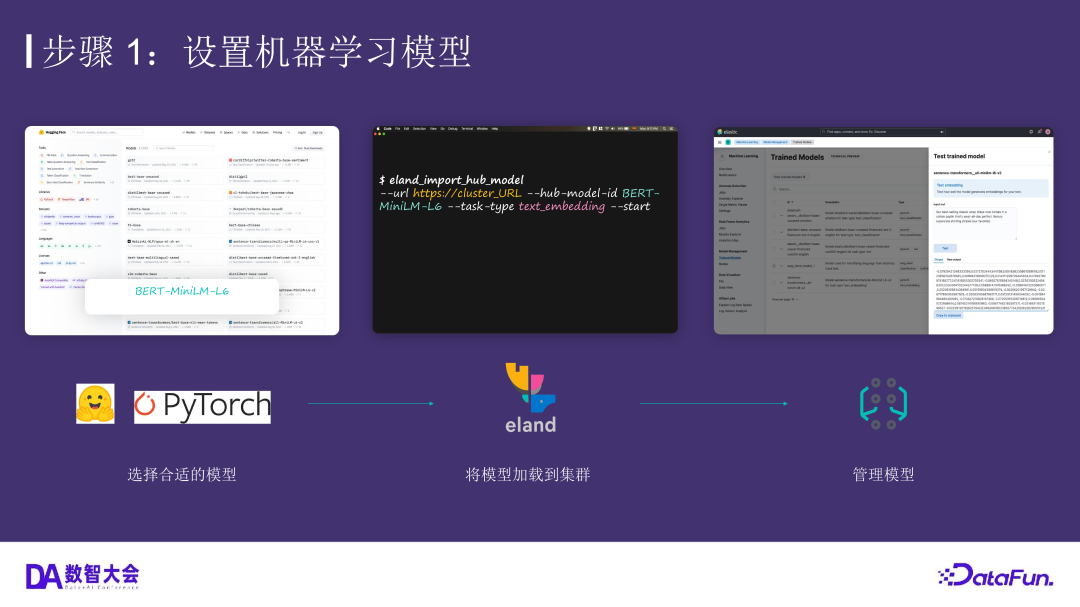Click inside the Input text field
This screenshot has height=607, width=1080.
[x=974, y=223]
